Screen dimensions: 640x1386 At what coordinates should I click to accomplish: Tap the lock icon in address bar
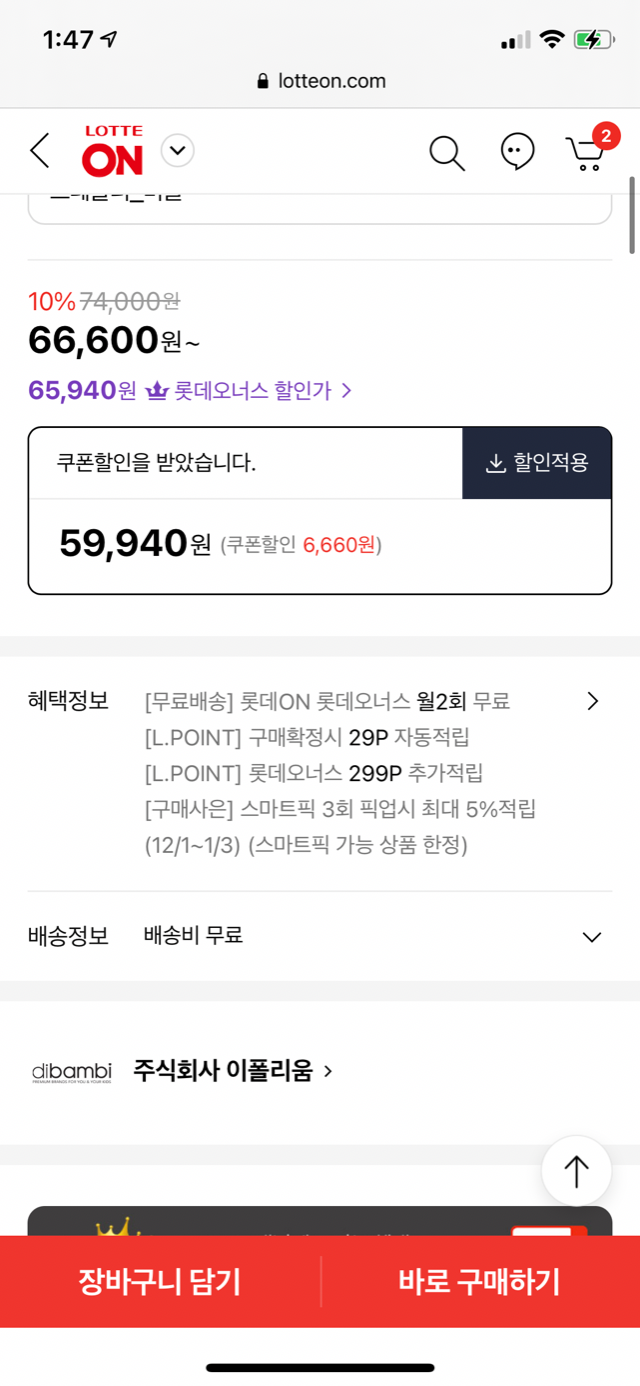[264, 81]
